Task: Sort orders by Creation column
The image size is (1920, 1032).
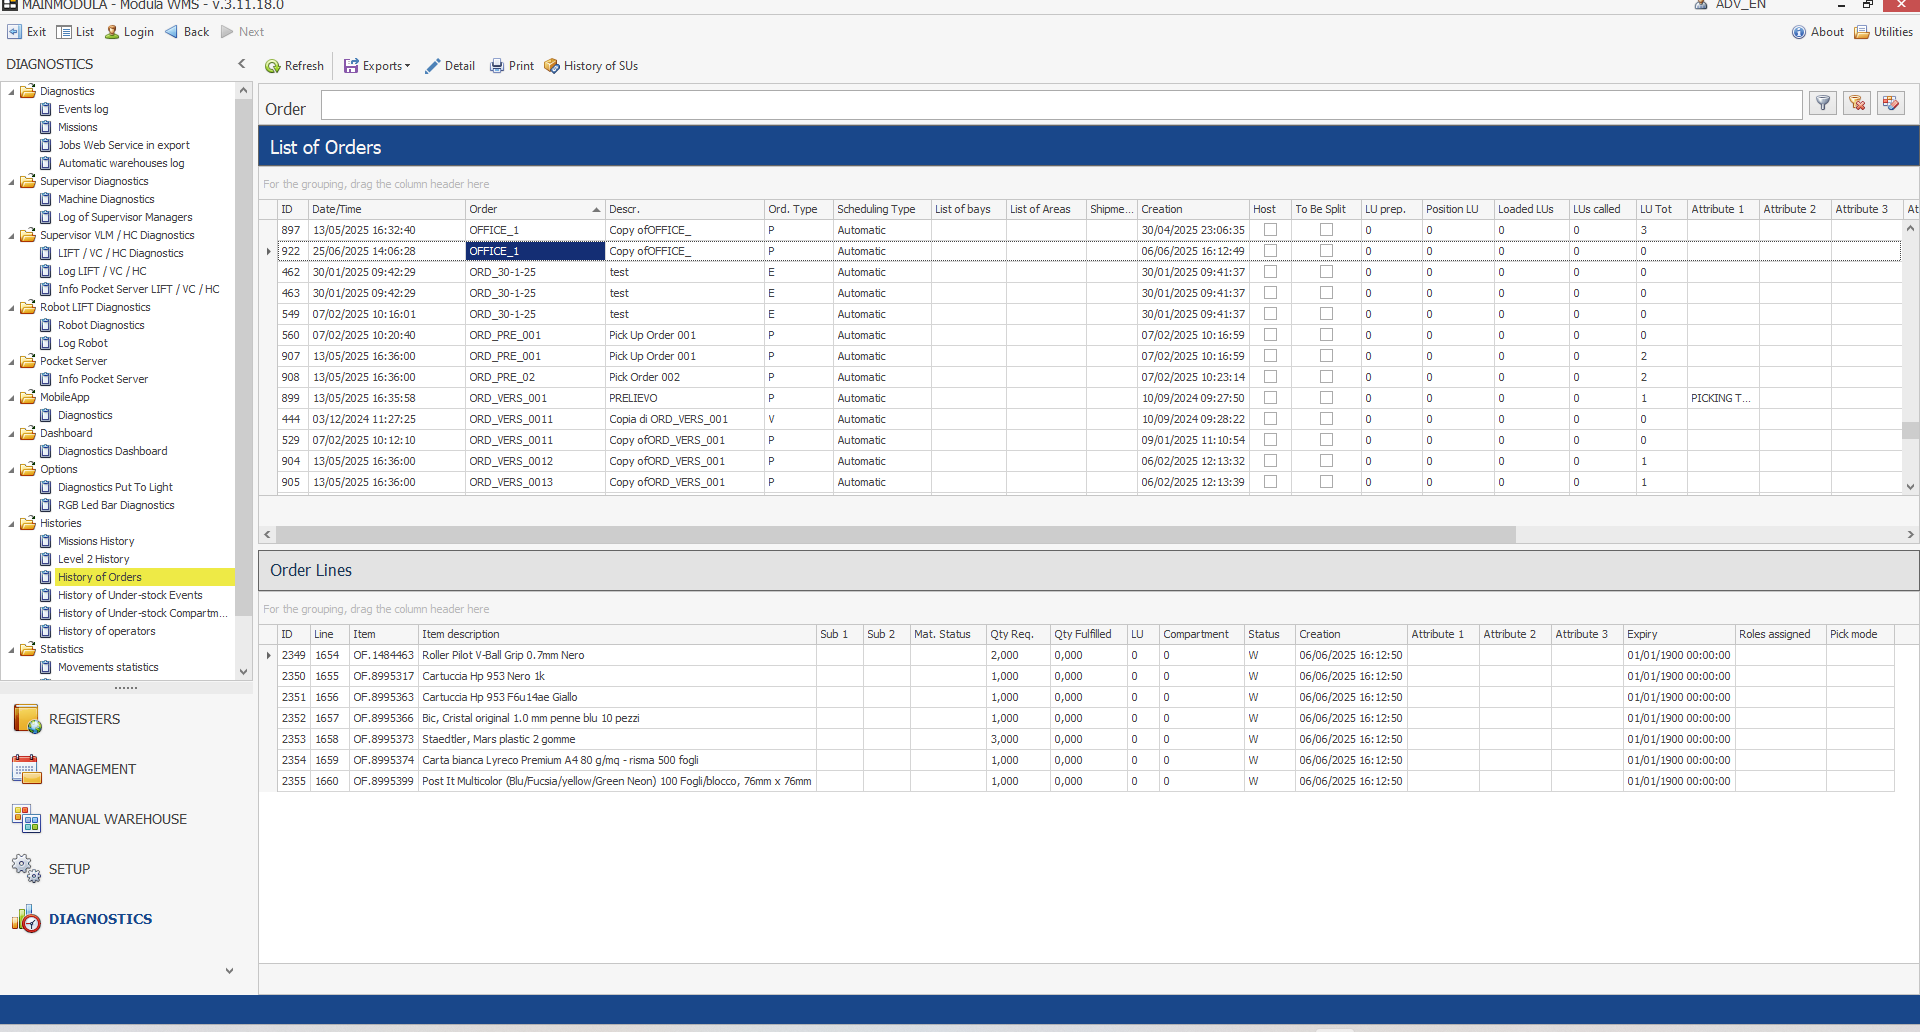Action: click(x=1193, y=209)
